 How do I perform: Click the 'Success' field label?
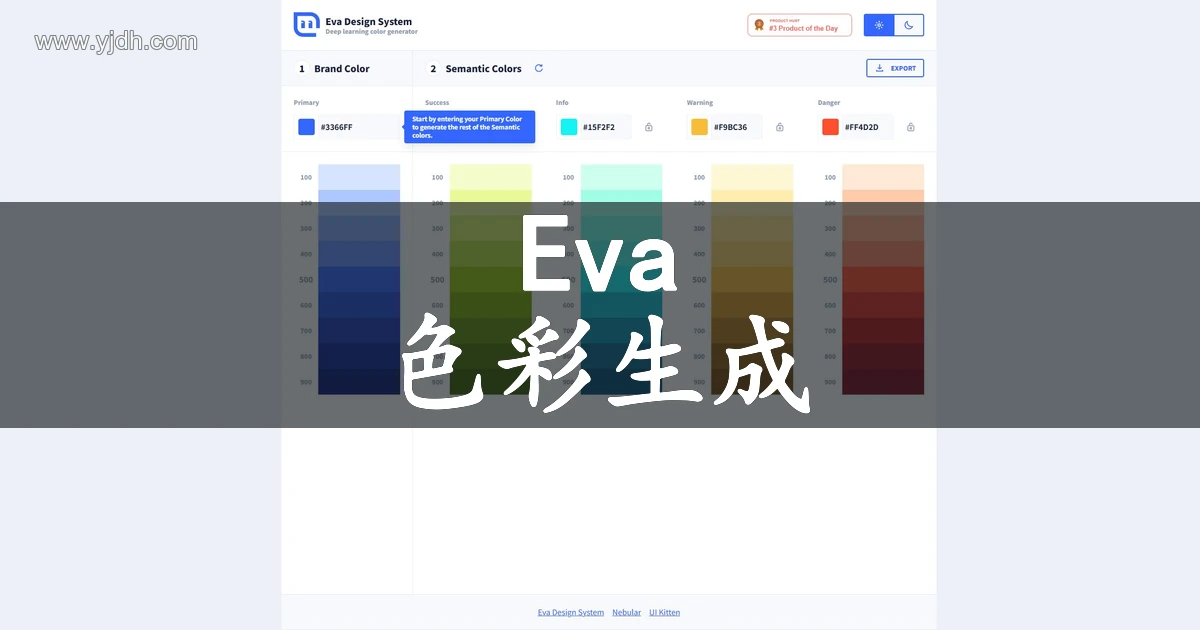tap(437, 103)
